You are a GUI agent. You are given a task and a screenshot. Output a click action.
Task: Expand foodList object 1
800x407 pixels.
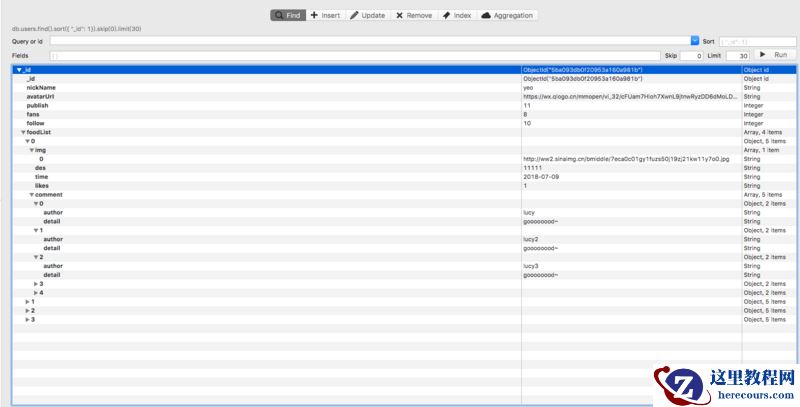28,301
